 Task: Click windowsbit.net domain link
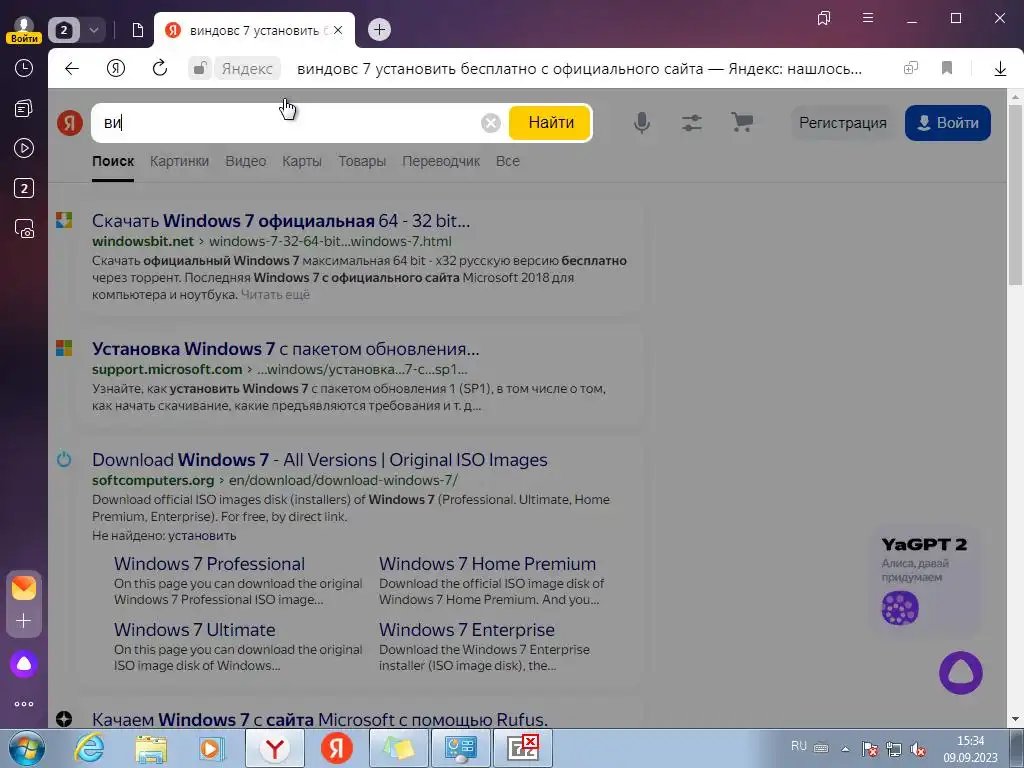click(x=143, y=241)
